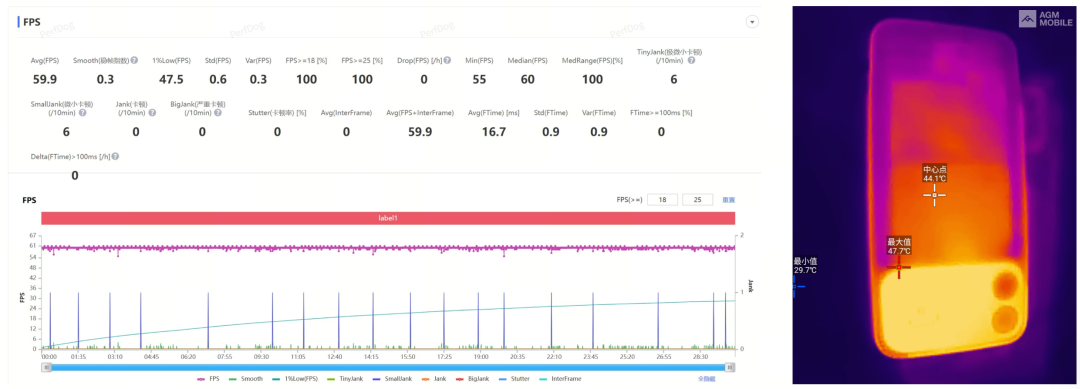
Task: Click the Avg(FPS+InterFrame) label
Action: [419, 112]
